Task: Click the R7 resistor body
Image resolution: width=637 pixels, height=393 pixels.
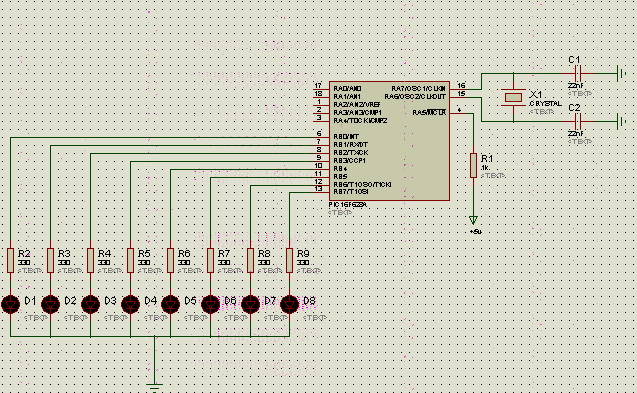Action: point(210,260)
